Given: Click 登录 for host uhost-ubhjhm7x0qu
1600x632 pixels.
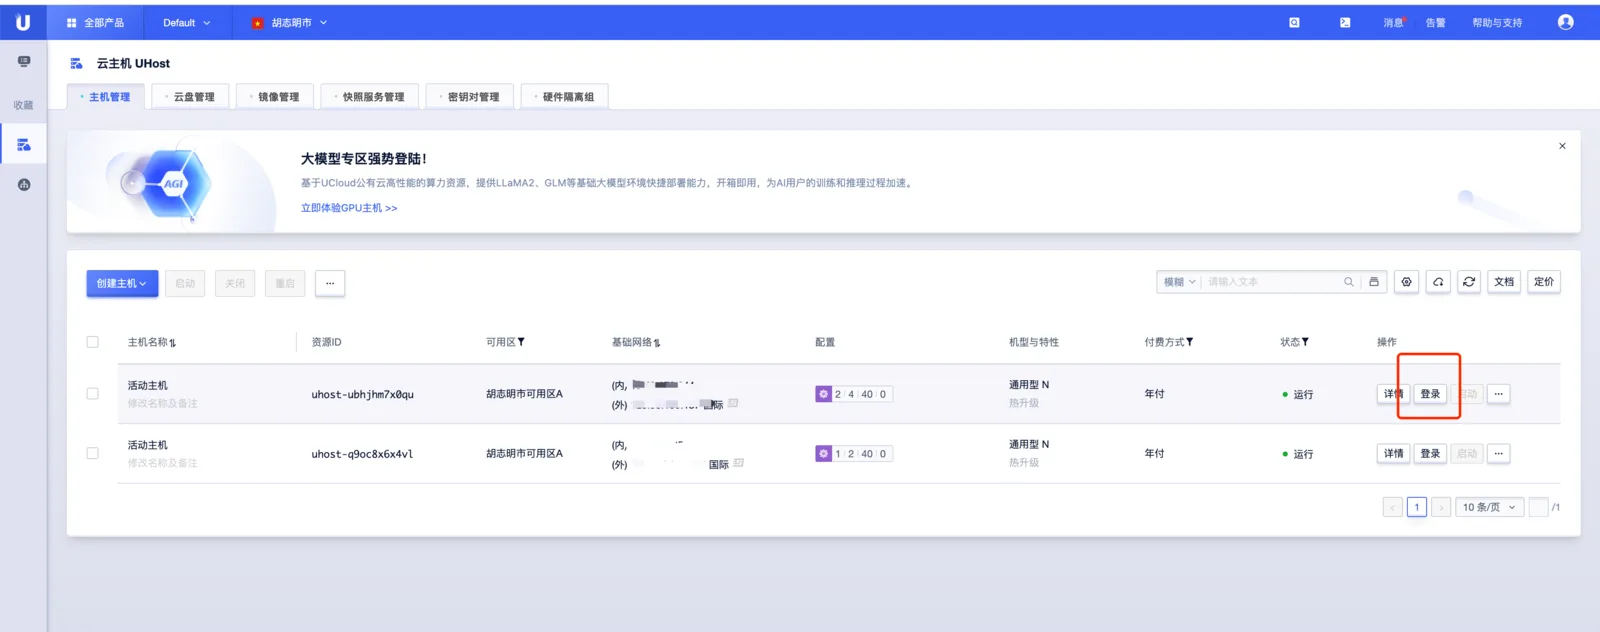Looking at the screenshot, I should (x=1430, y=394).
